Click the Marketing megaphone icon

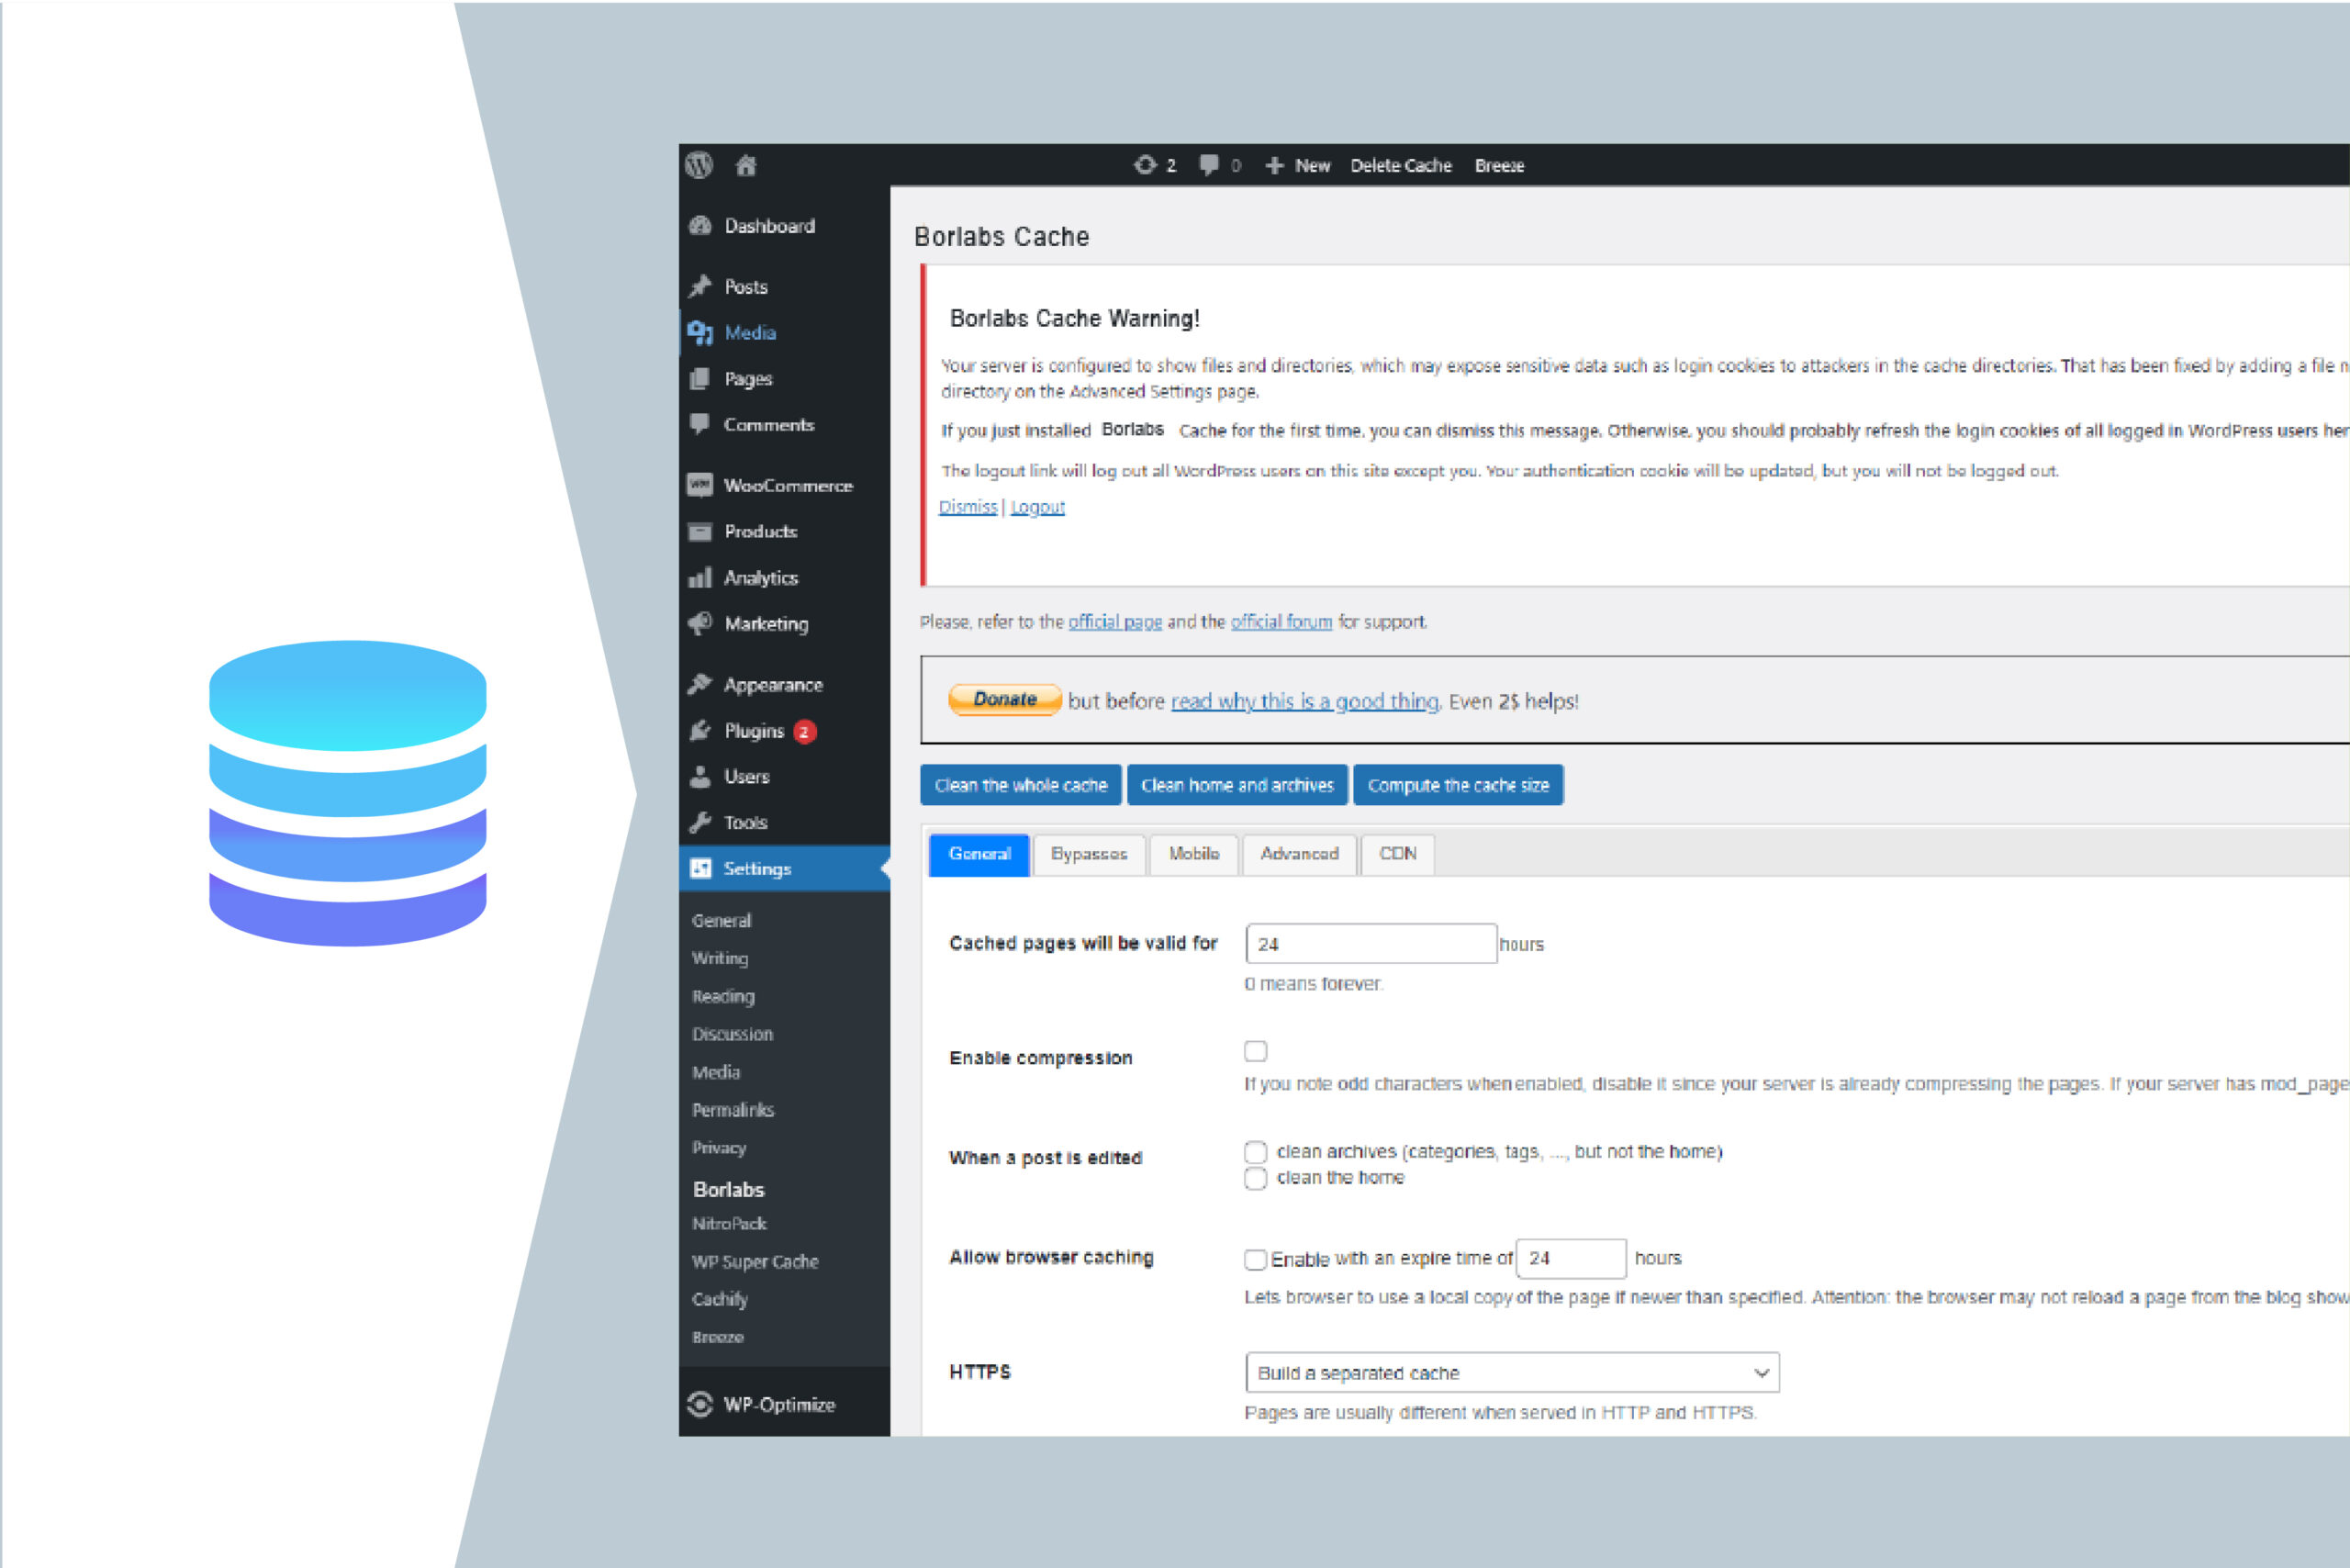click(x=700, y=624)
